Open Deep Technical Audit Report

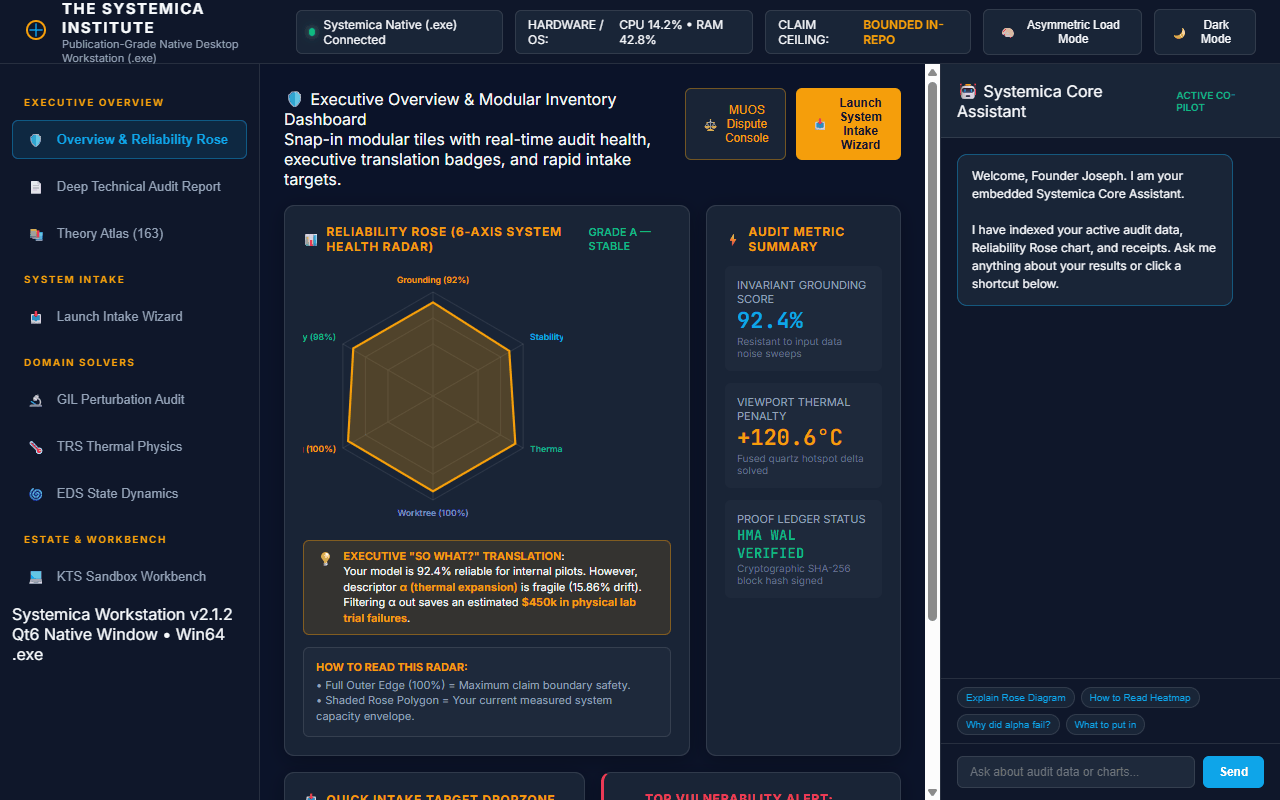tap(129, 187)
